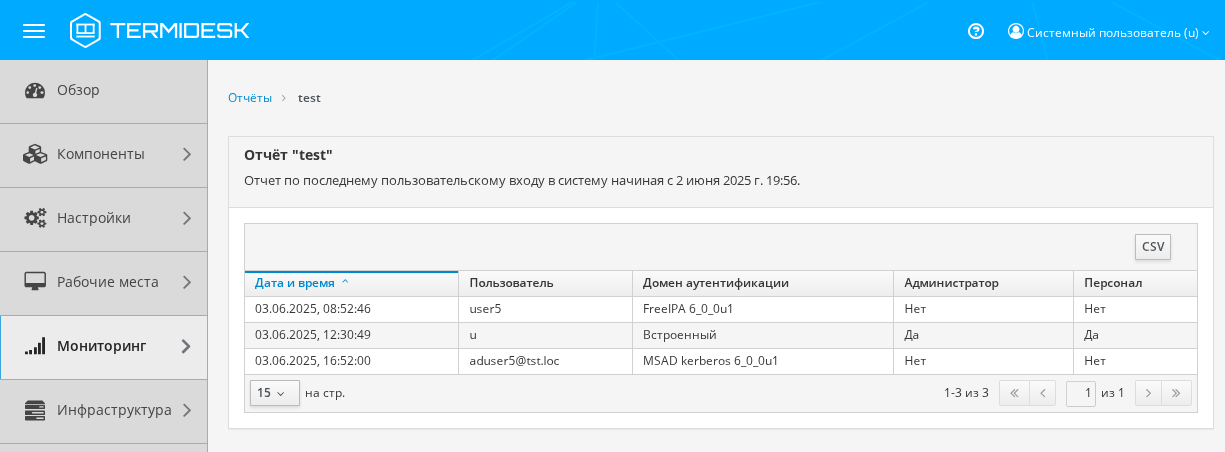Expand the Компоненты submenu chevron

tap(187, 154)
